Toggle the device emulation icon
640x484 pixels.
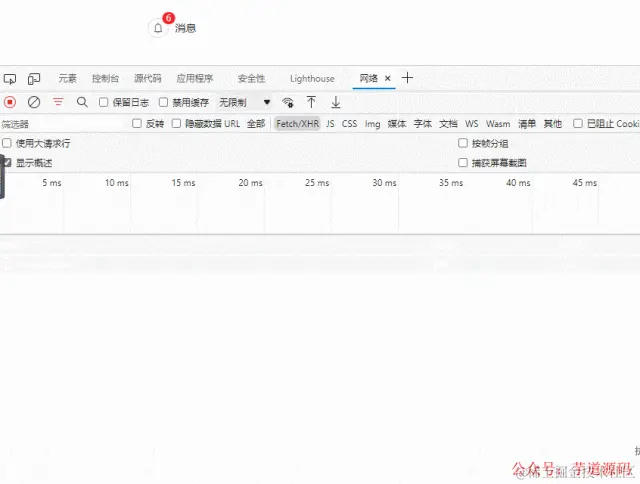tap(34, 78)
